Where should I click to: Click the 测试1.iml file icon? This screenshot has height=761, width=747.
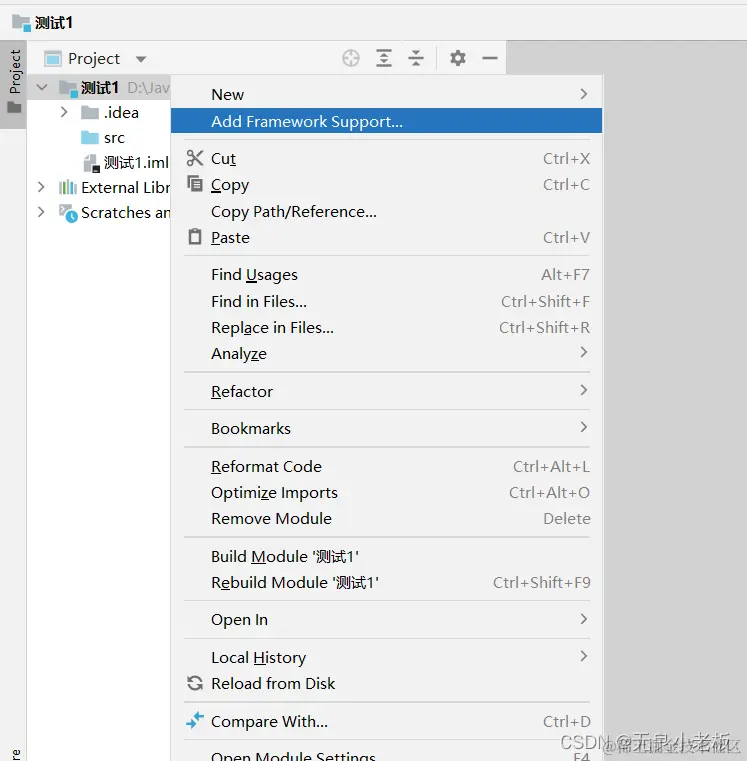click(x=91, y=163)
